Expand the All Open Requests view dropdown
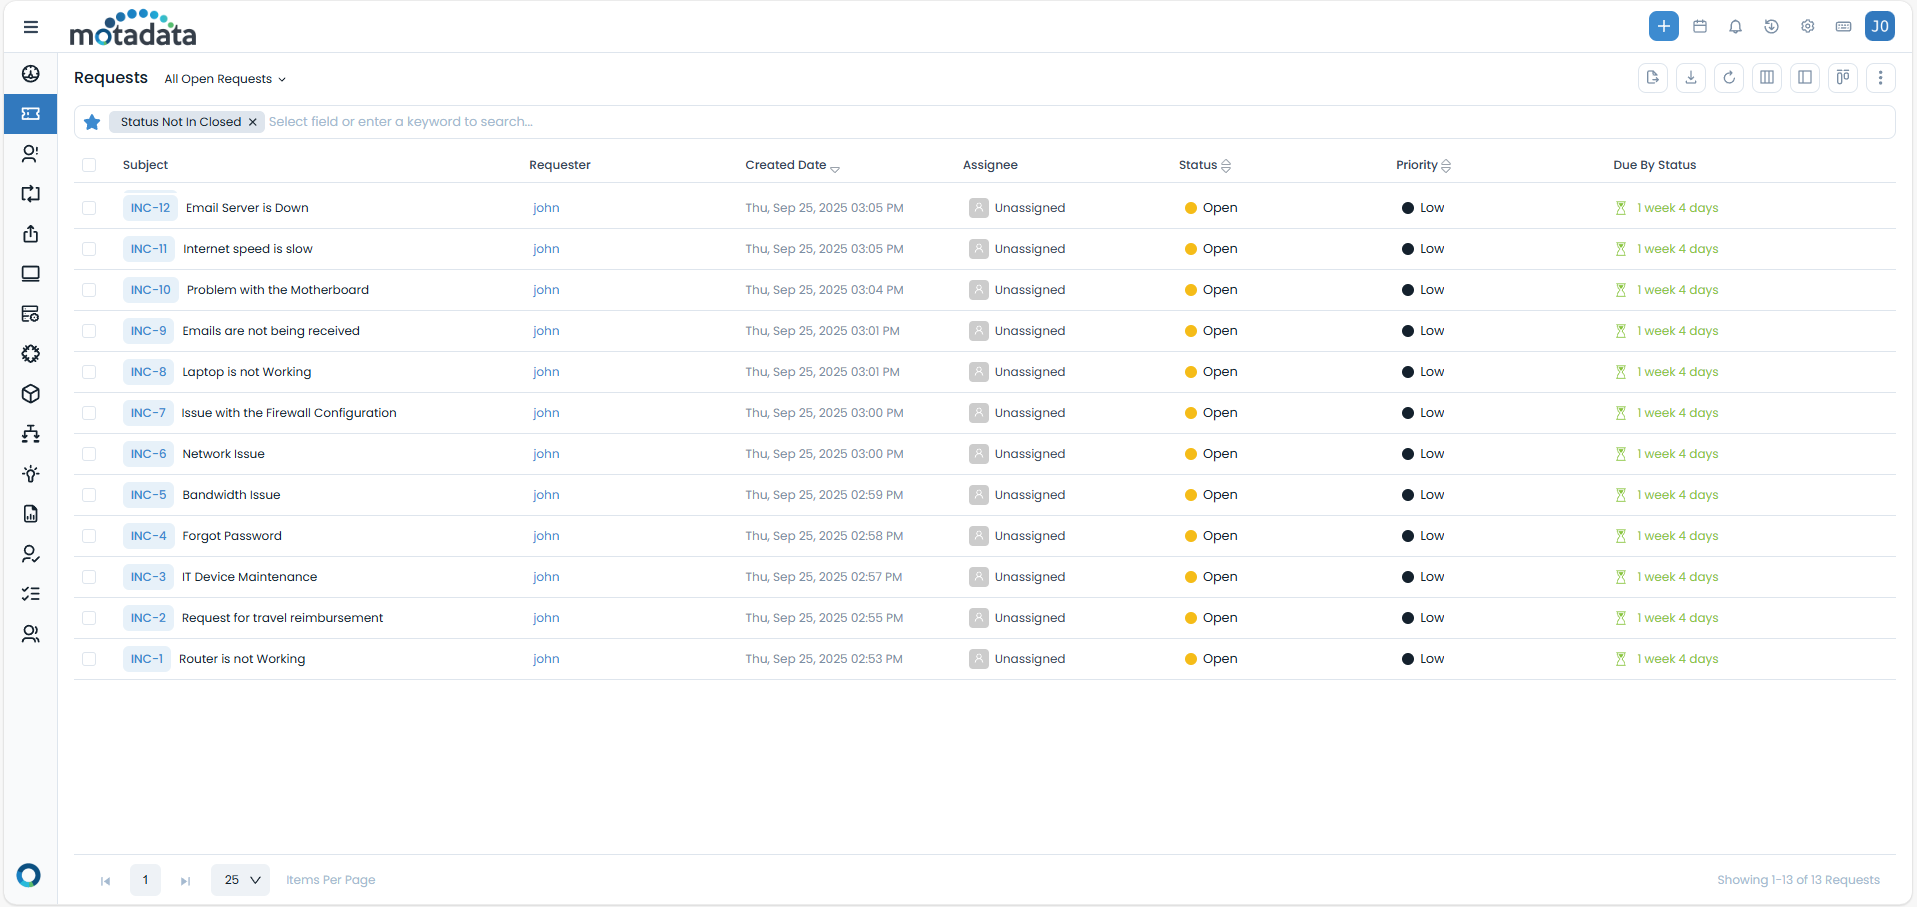This screenshot has width=1917, height=907. point(225,79)
